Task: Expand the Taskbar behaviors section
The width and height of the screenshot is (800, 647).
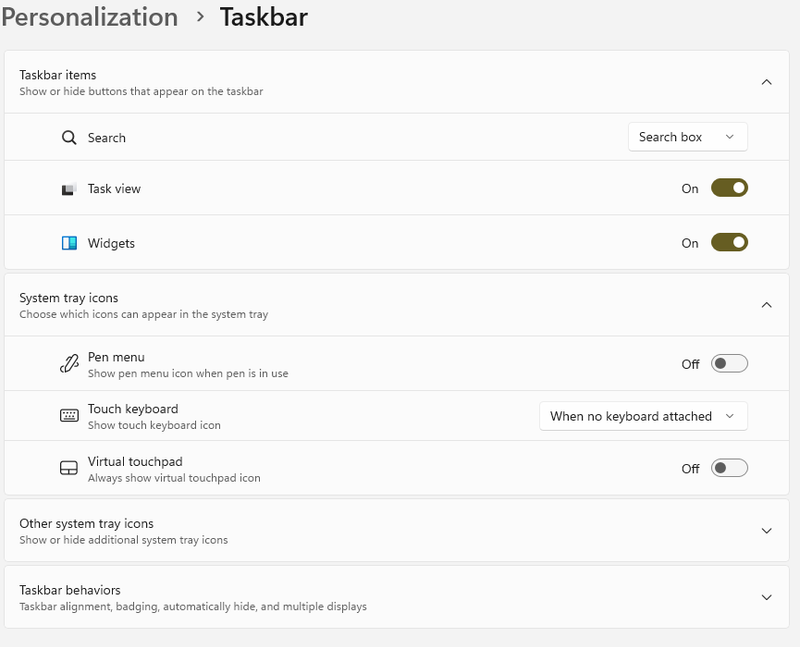Action: coord(766,597)
